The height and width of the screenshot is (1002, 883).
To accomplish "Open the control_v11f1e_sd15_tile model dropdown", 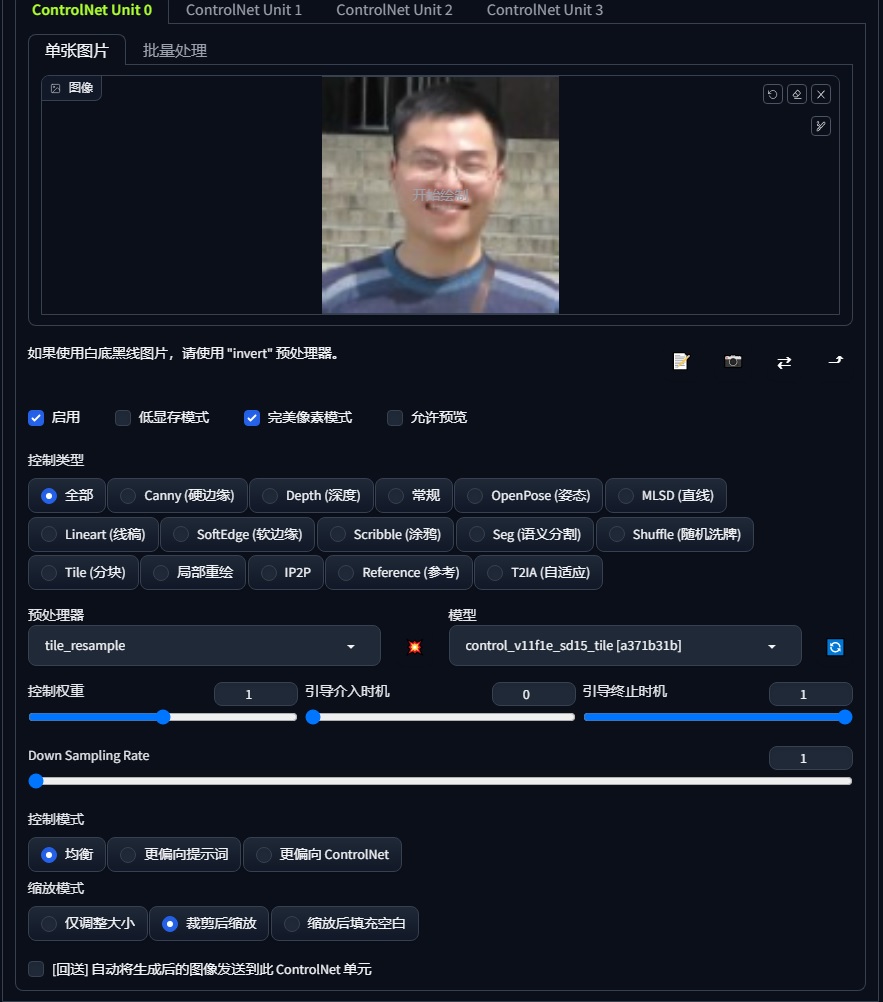I will pyautogui.click(x=624, y=646).
